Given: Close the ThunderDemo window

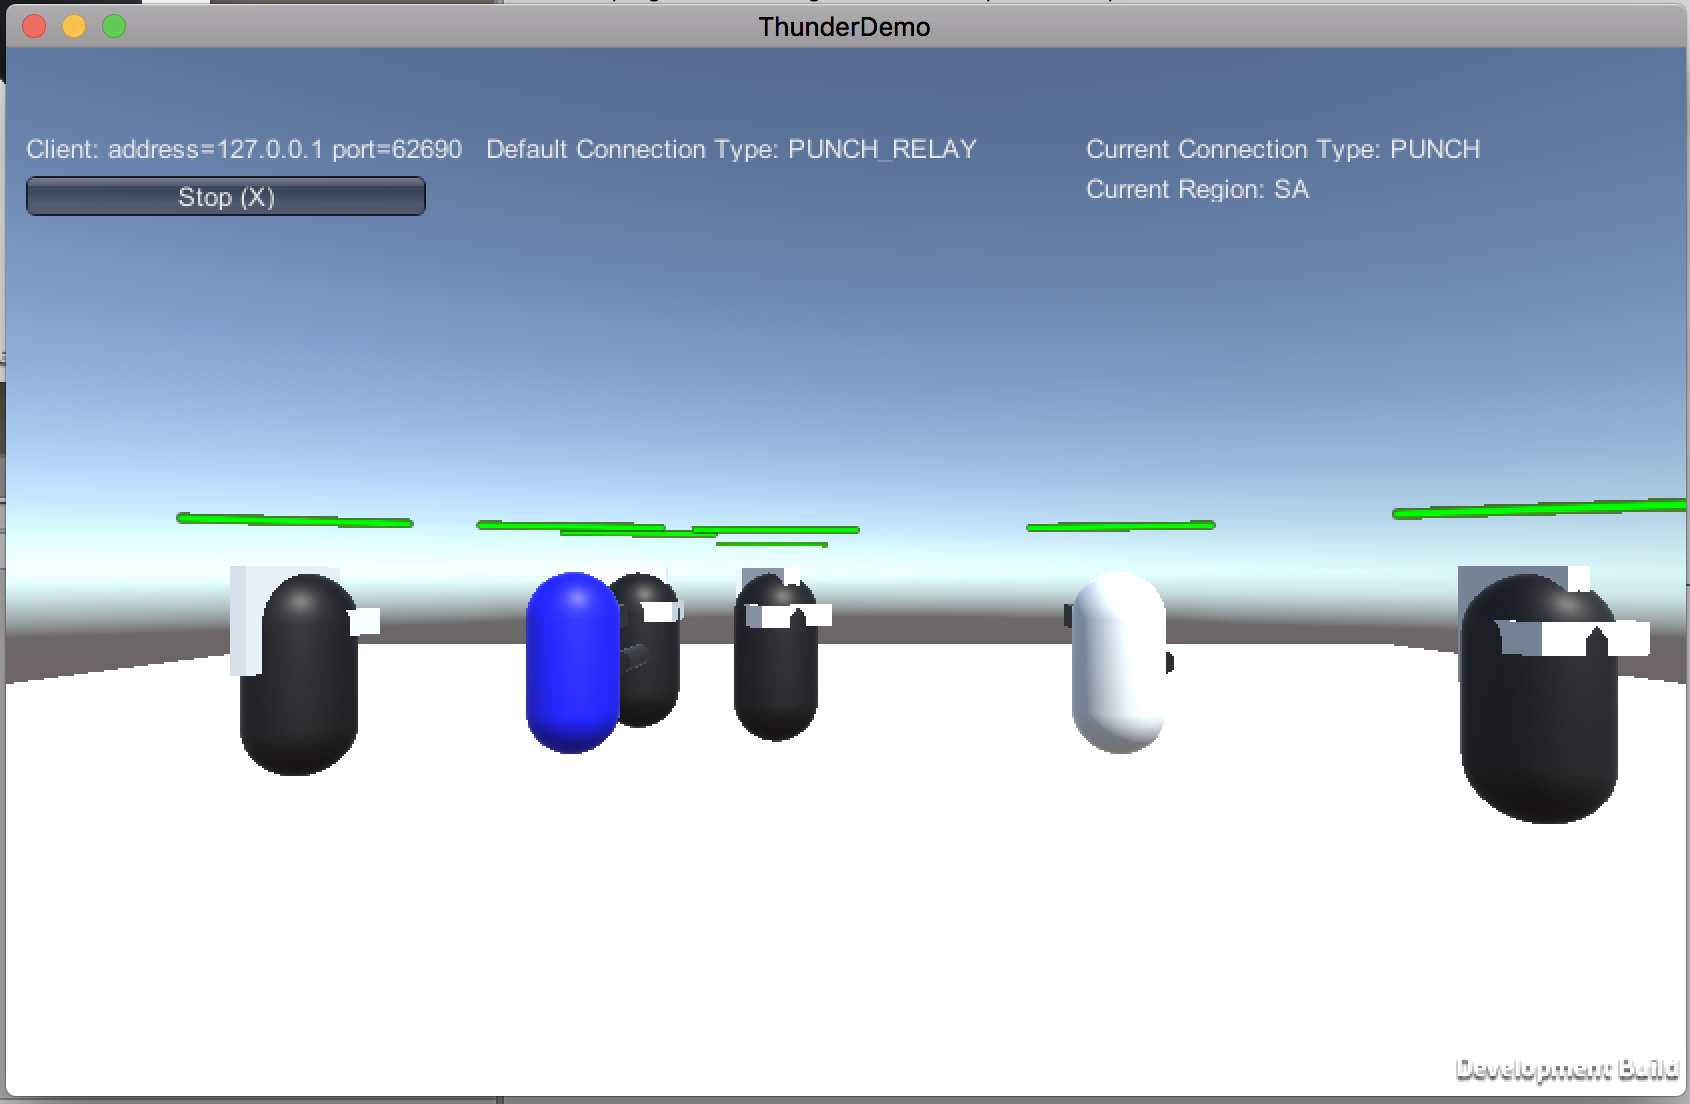Looking at the screenshot, I should (x=34, y=27).
